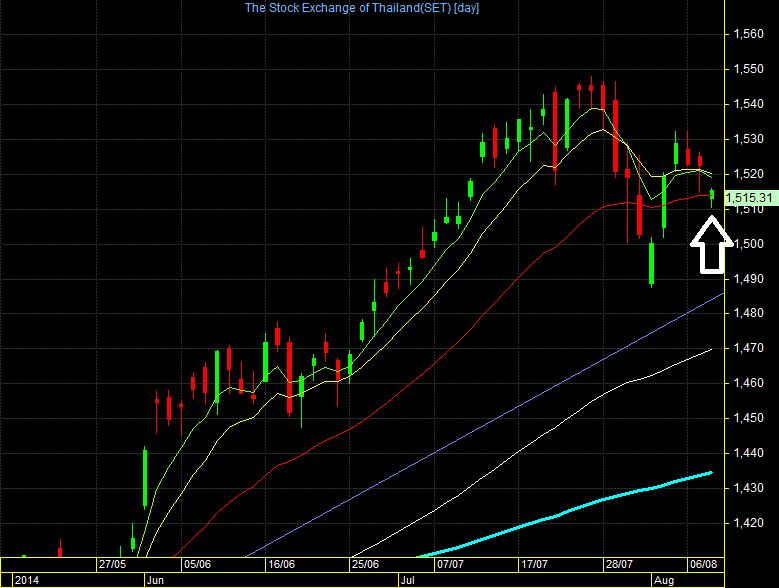Click the 1,420 price axis label
Image resolution: width=779 pixels, height=588 pixels.
[749, 523]
